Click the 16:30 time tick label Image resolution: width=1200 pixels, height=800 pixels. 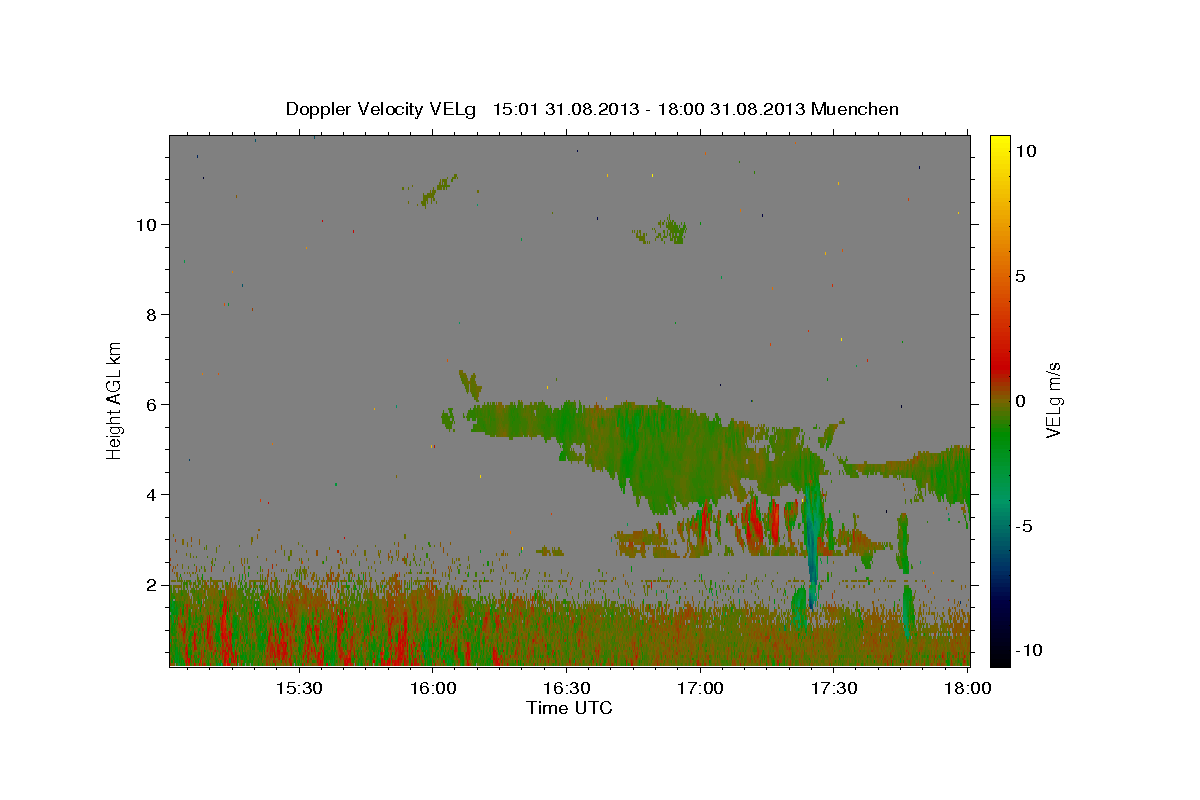[x=566, y=689]
